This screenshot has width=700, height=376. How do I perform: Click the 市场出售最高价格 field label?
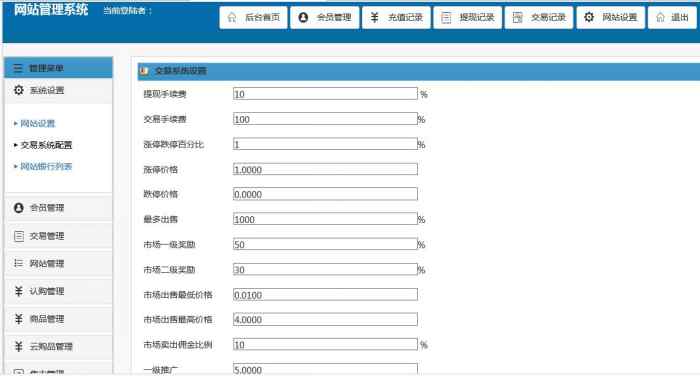point(178,319)
